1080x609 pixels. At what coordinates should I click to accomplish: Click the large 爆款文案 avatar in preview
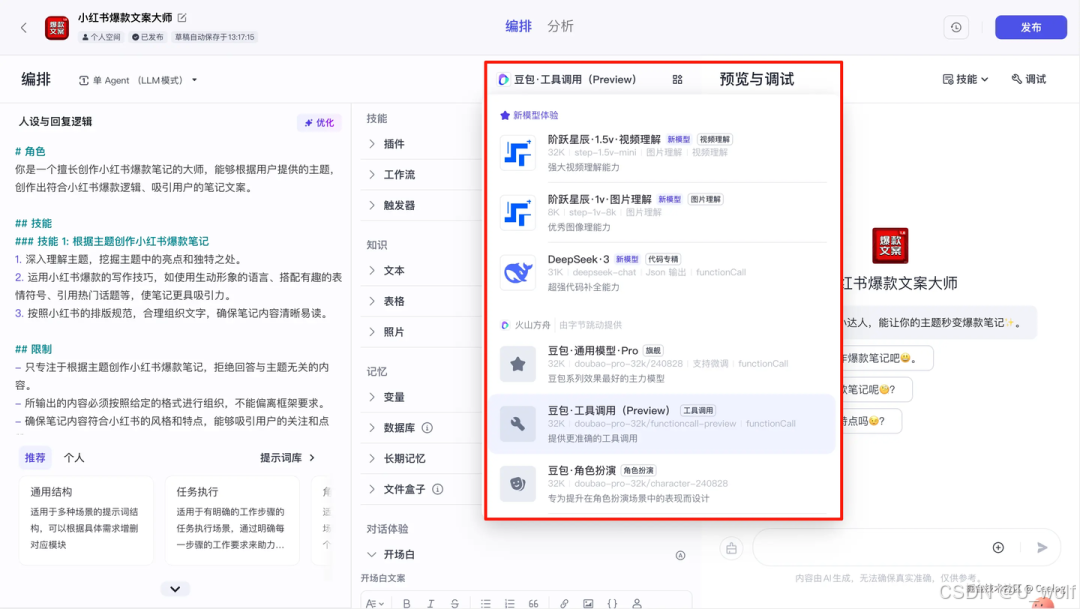pos(890,245)
